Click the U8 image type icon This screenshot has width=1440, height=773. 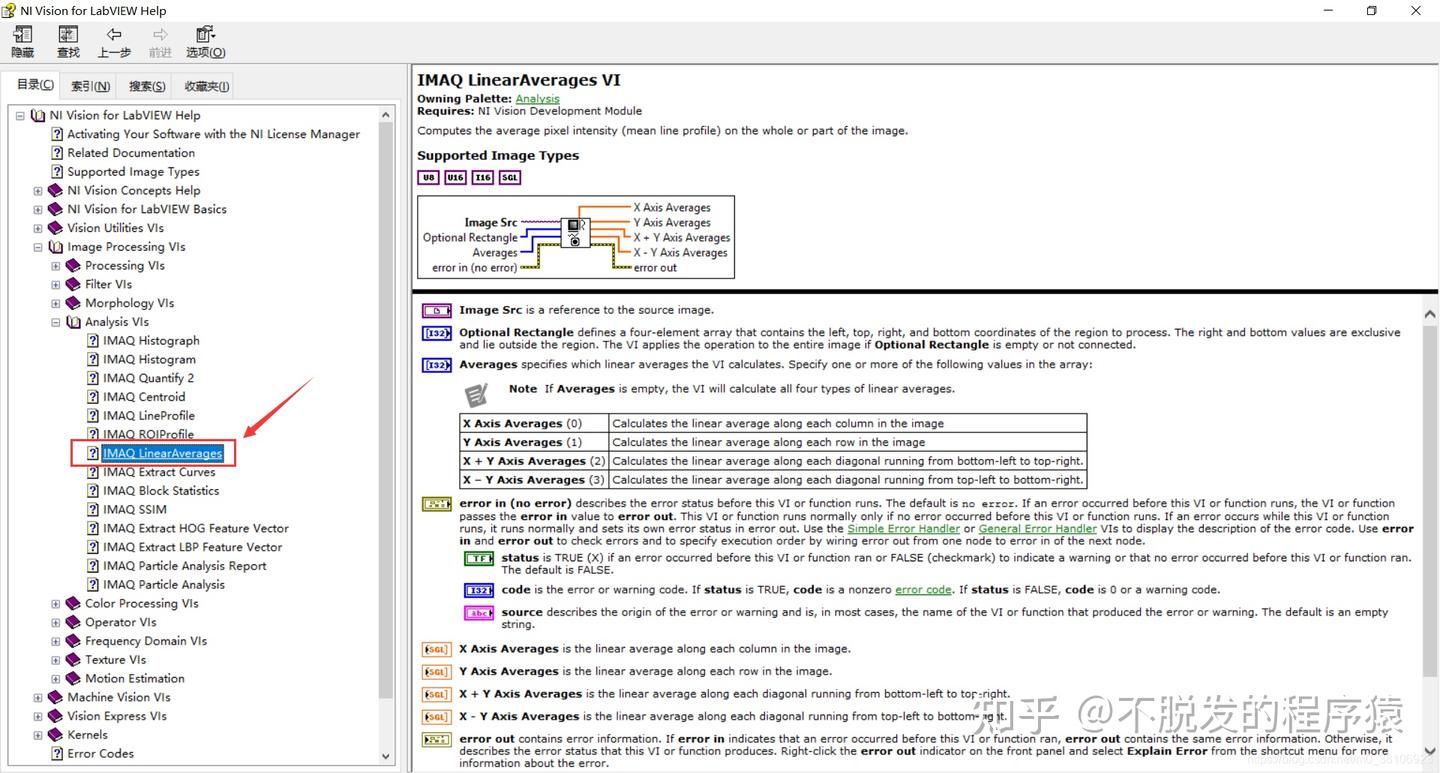[429, 177]
